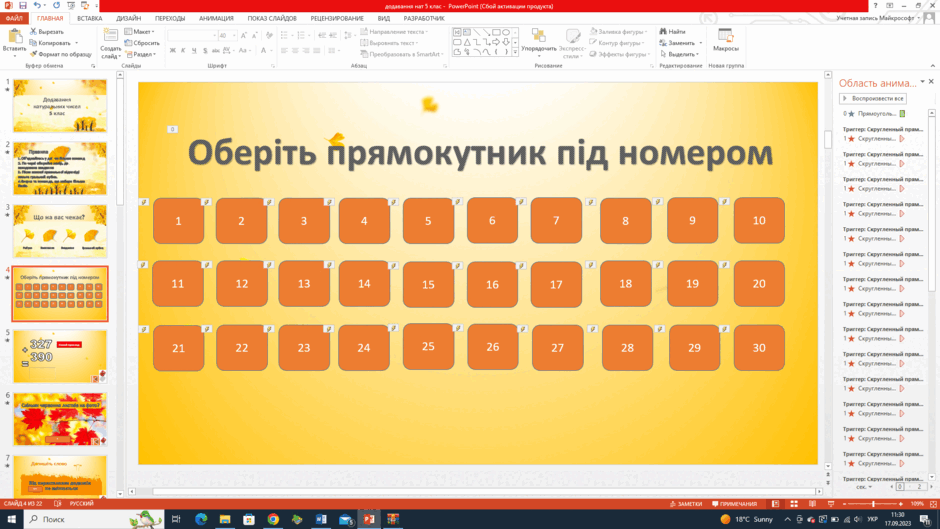Increase font size with the large A icon

click(x=243, y=35)
